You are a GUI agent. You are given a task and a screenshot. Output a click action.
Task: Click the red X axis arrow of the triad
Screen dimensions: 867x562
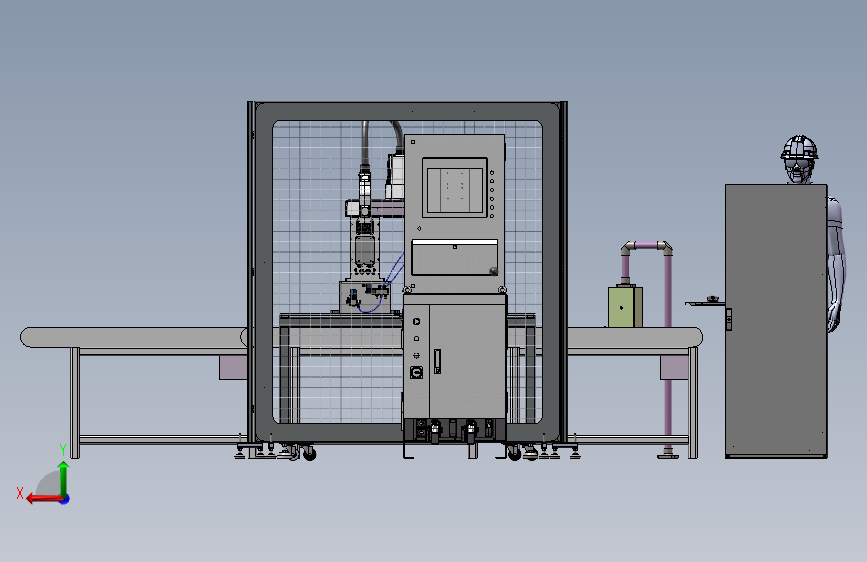click(43, 499)
